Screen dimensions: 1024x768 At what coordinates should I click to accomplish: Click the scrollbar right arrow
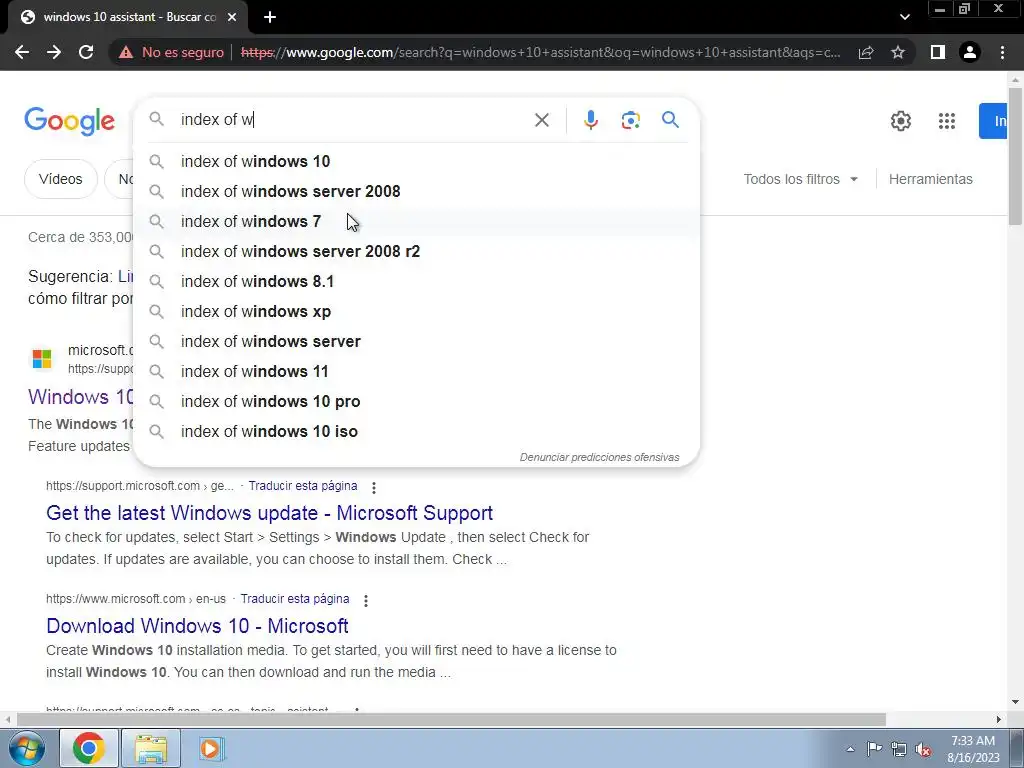(999, 719)
